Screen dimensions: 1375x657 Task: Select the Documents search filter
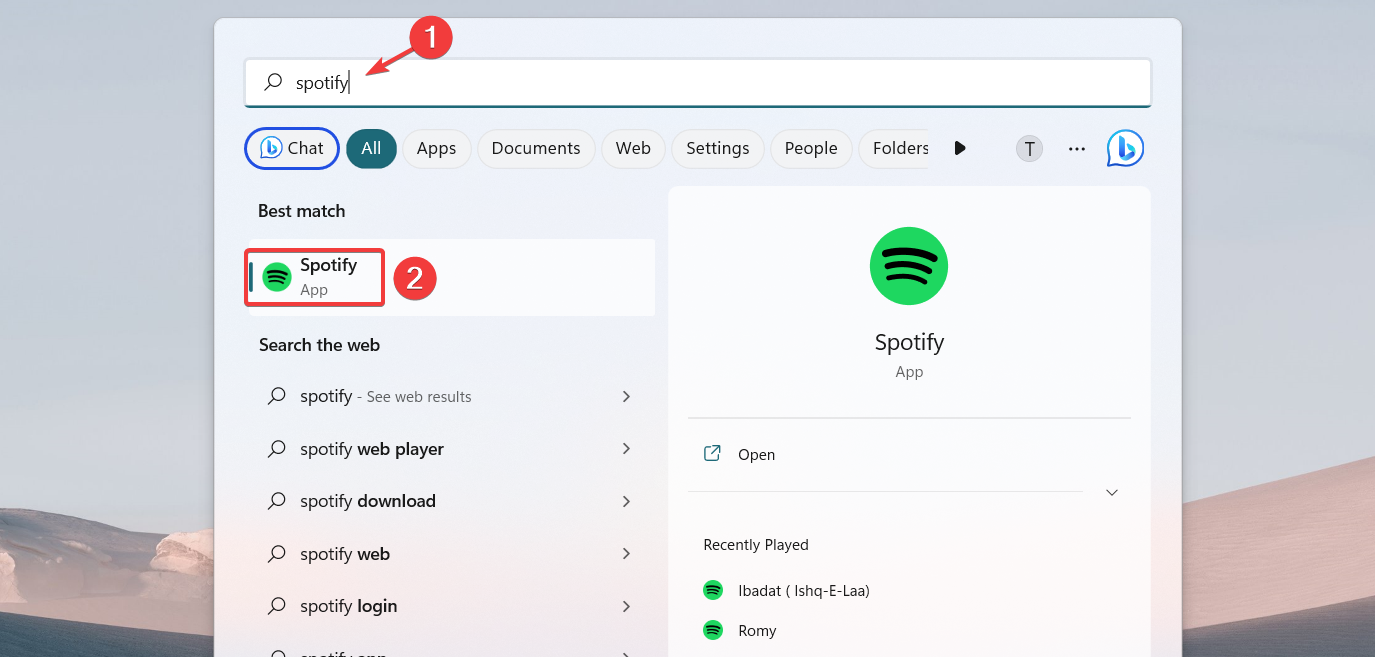click(x=536, y=148)
